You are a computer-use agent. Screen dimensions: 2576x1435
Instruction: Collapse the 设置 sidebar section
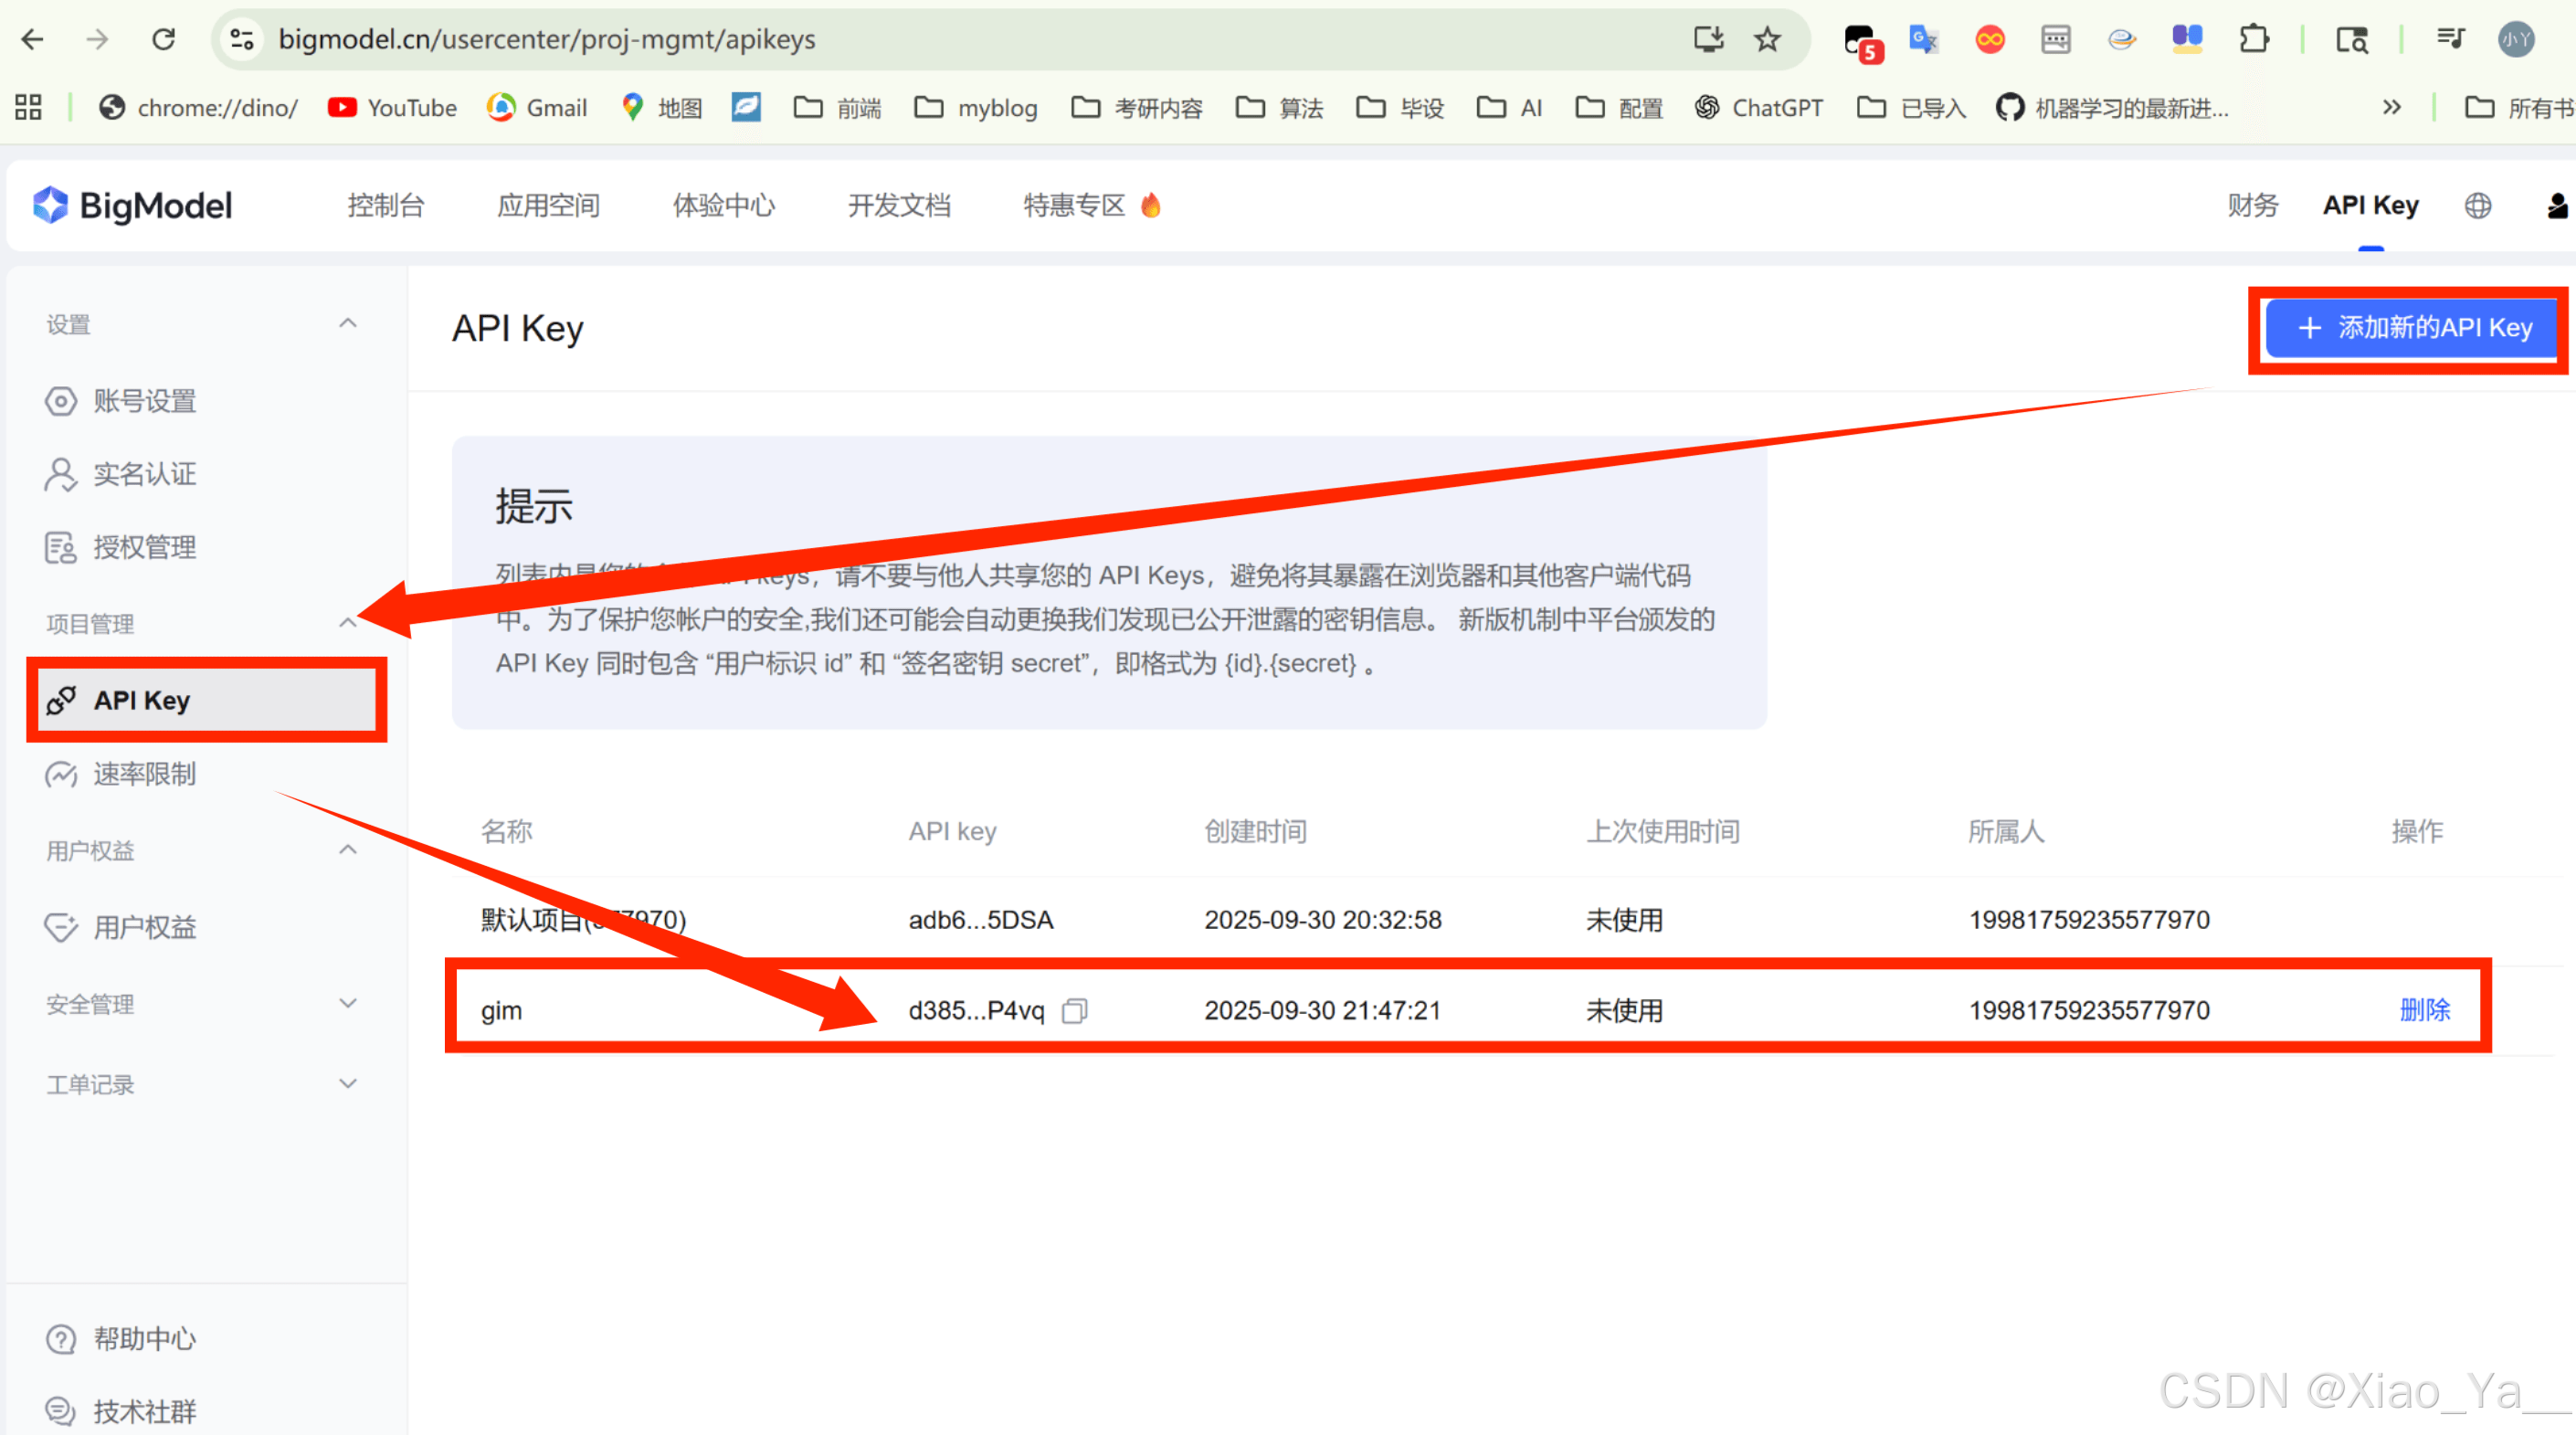coord(347,323)
